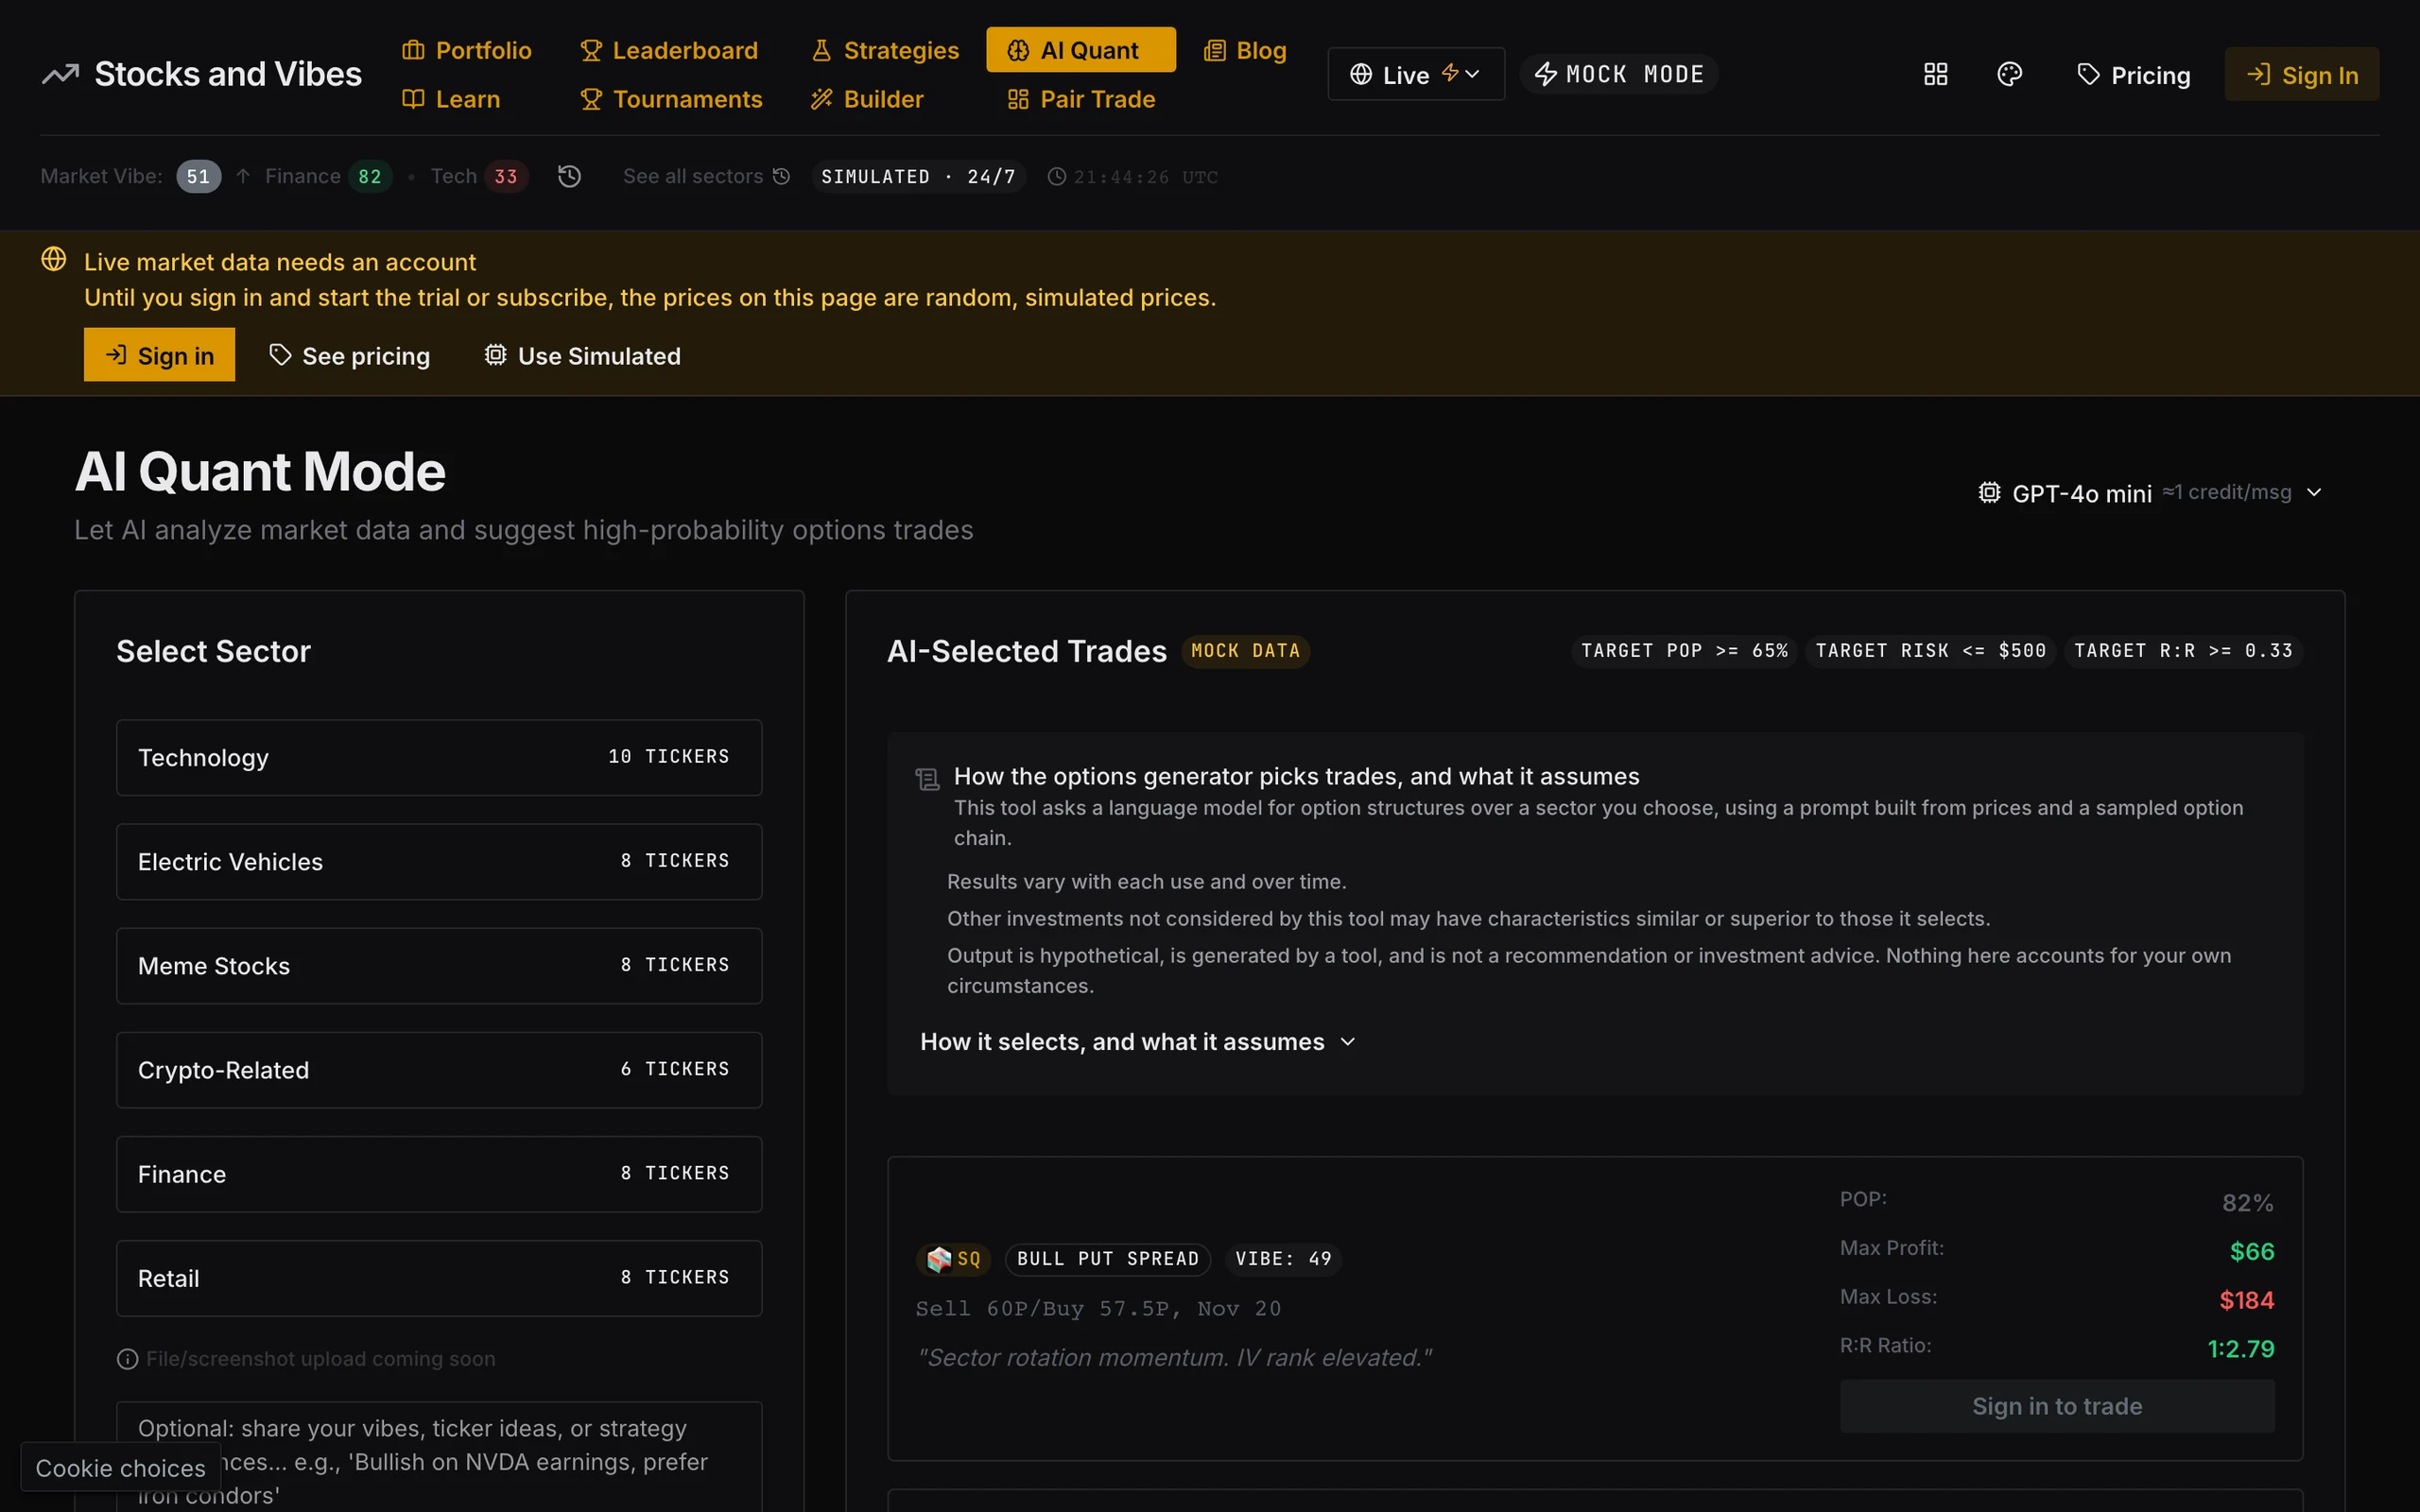This screenshot has width=2420, height=1512.
Task: Click the Market Vibe 51 score badge
Action: coord(198,177)
